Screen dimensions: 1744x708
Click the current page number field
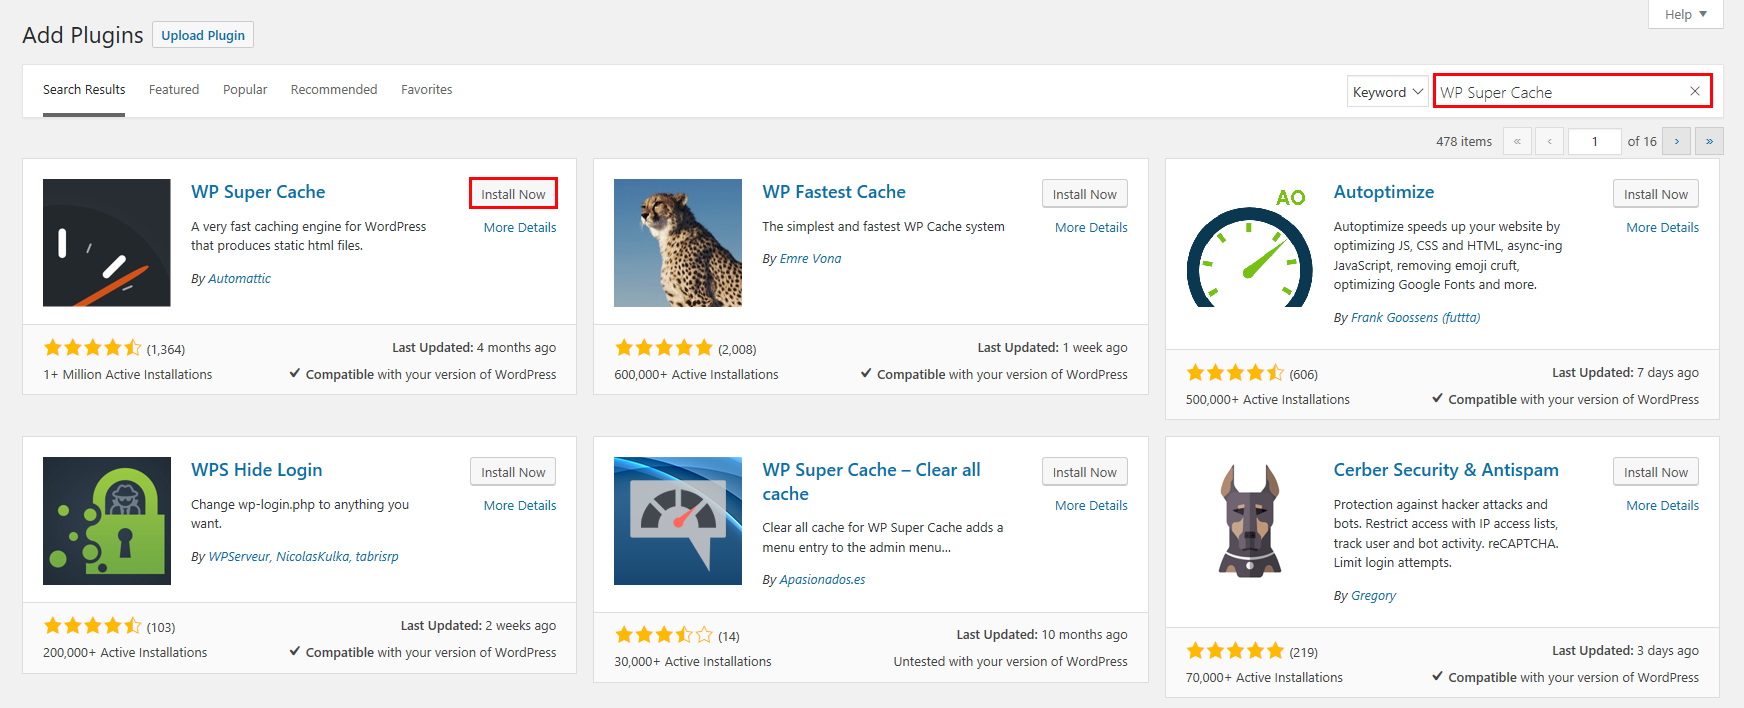(1594, 141)
